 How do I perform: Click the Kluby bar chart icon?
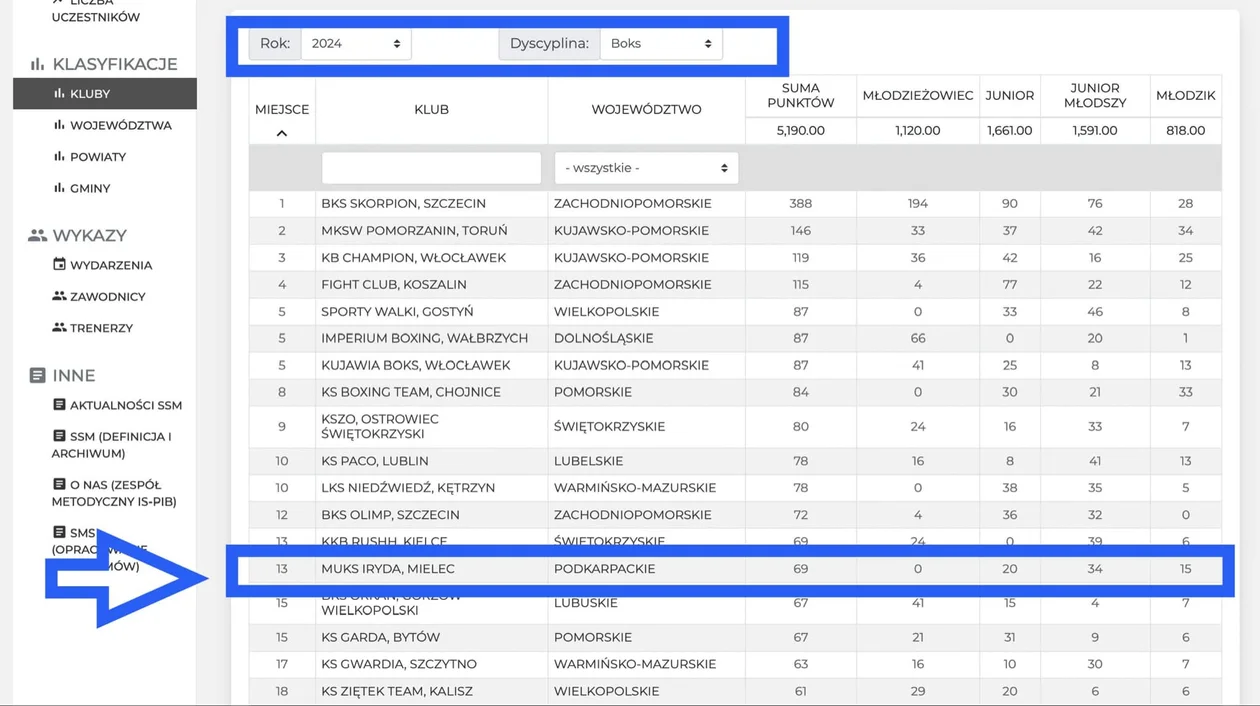pyautogui.click(x=59, y=93)
